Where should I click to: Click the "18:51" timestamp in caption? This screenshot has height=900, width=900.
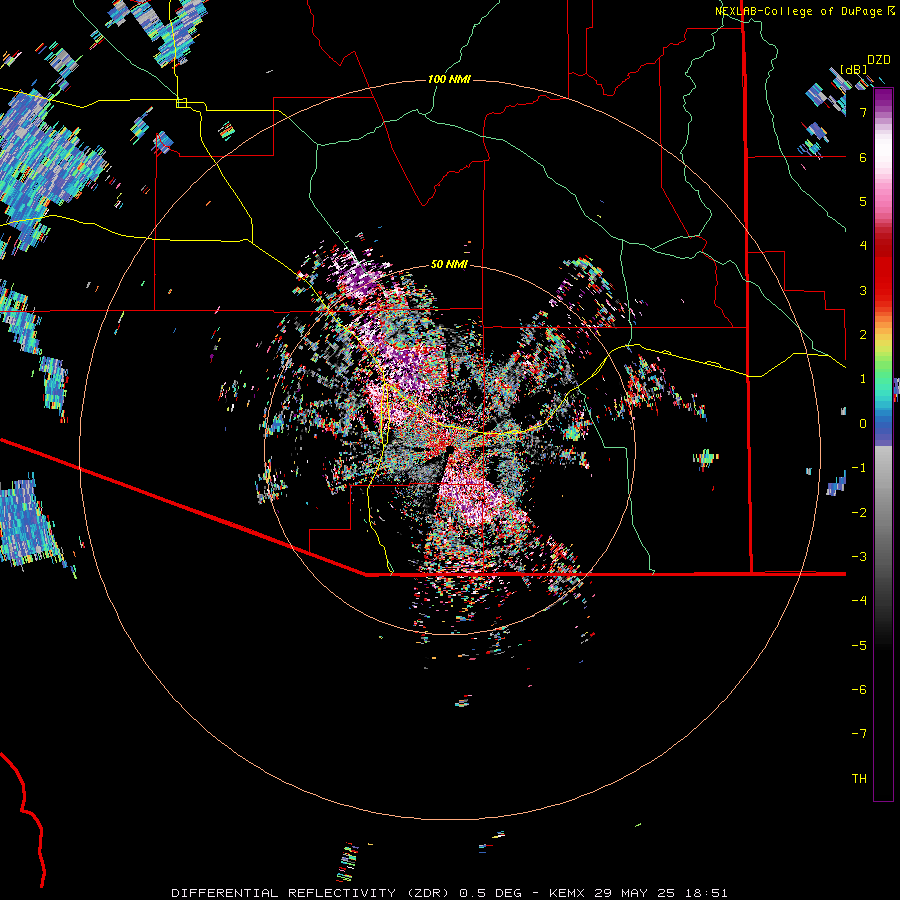pyautogui.click(x=709, y=893)
